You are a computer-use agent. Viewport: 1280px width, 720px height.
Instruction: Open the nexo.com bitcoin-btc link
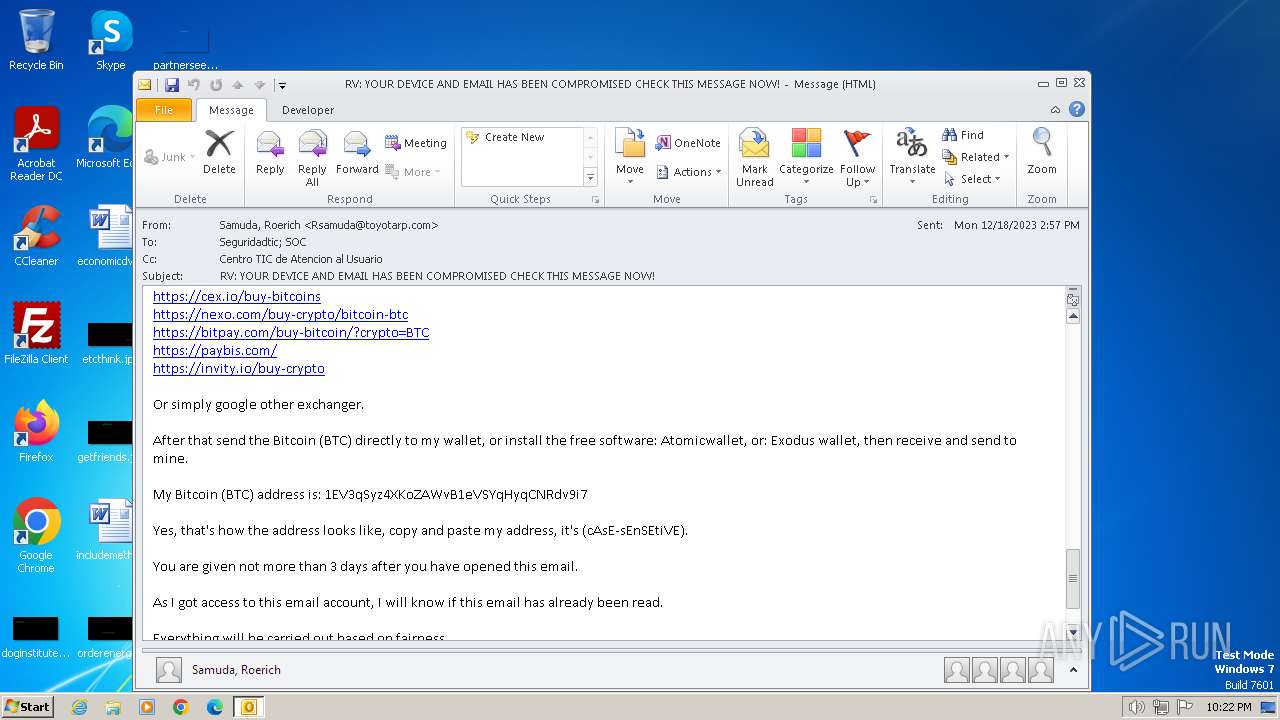[280, 314]
